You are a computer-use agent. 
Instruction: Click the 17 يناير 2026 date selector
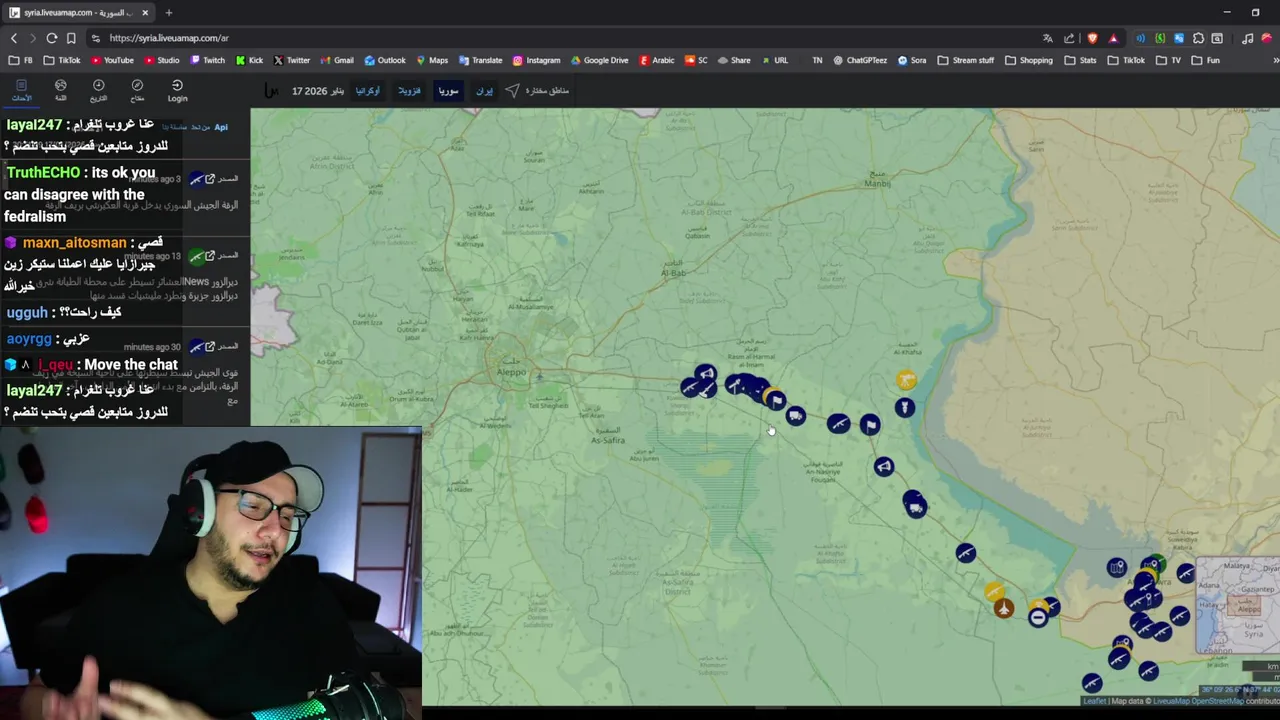point(318,90)
